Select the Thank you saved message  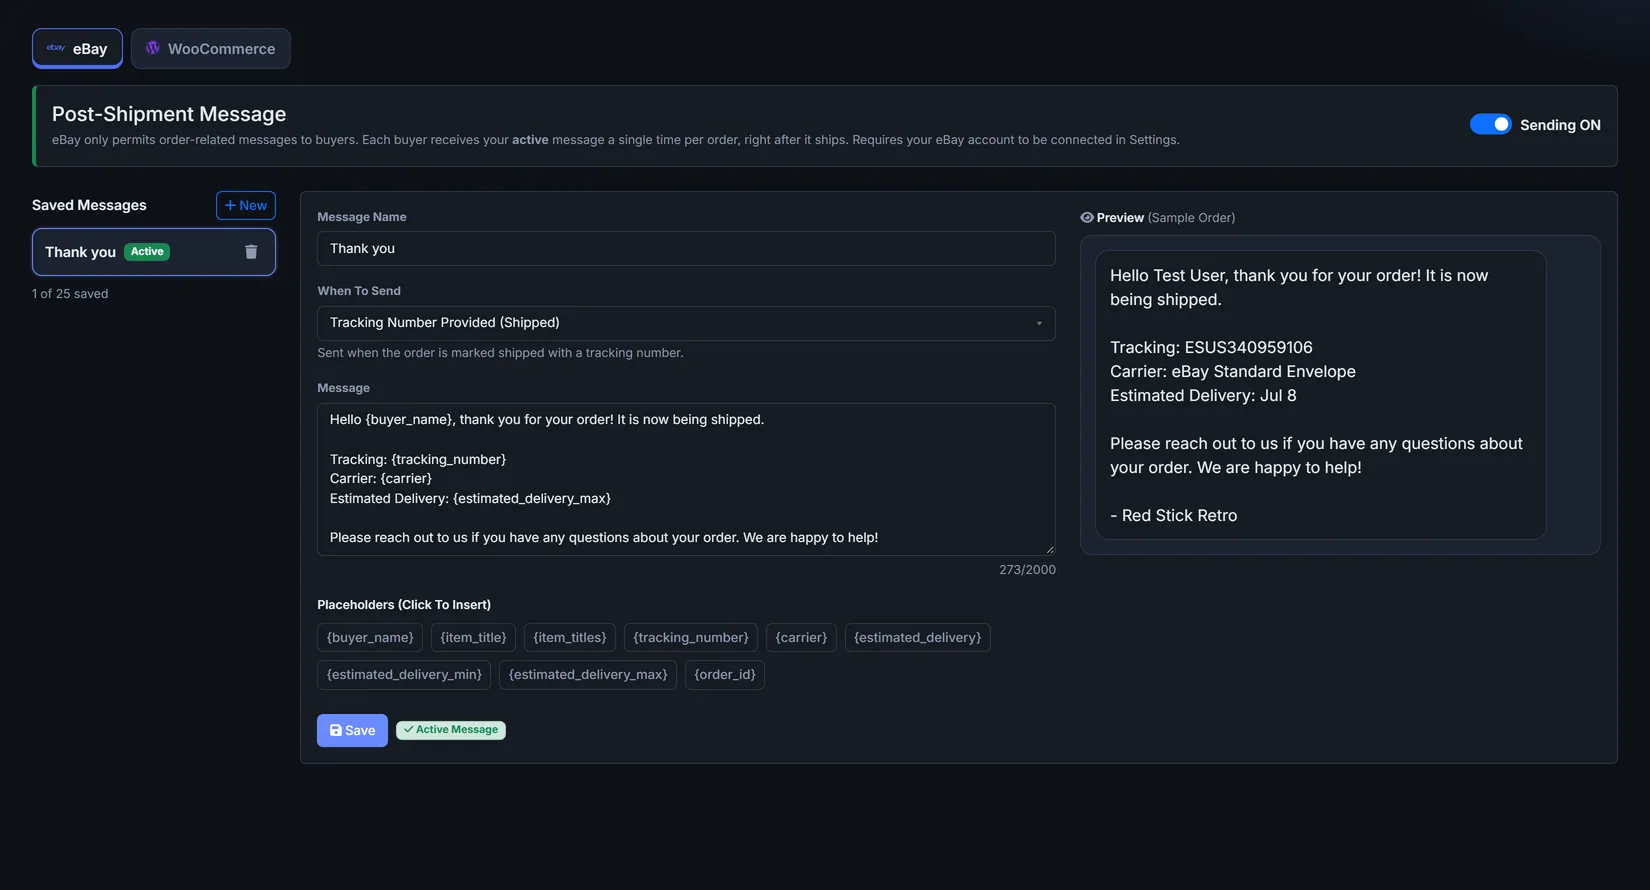pyautogui.click(x=154, y=252)
